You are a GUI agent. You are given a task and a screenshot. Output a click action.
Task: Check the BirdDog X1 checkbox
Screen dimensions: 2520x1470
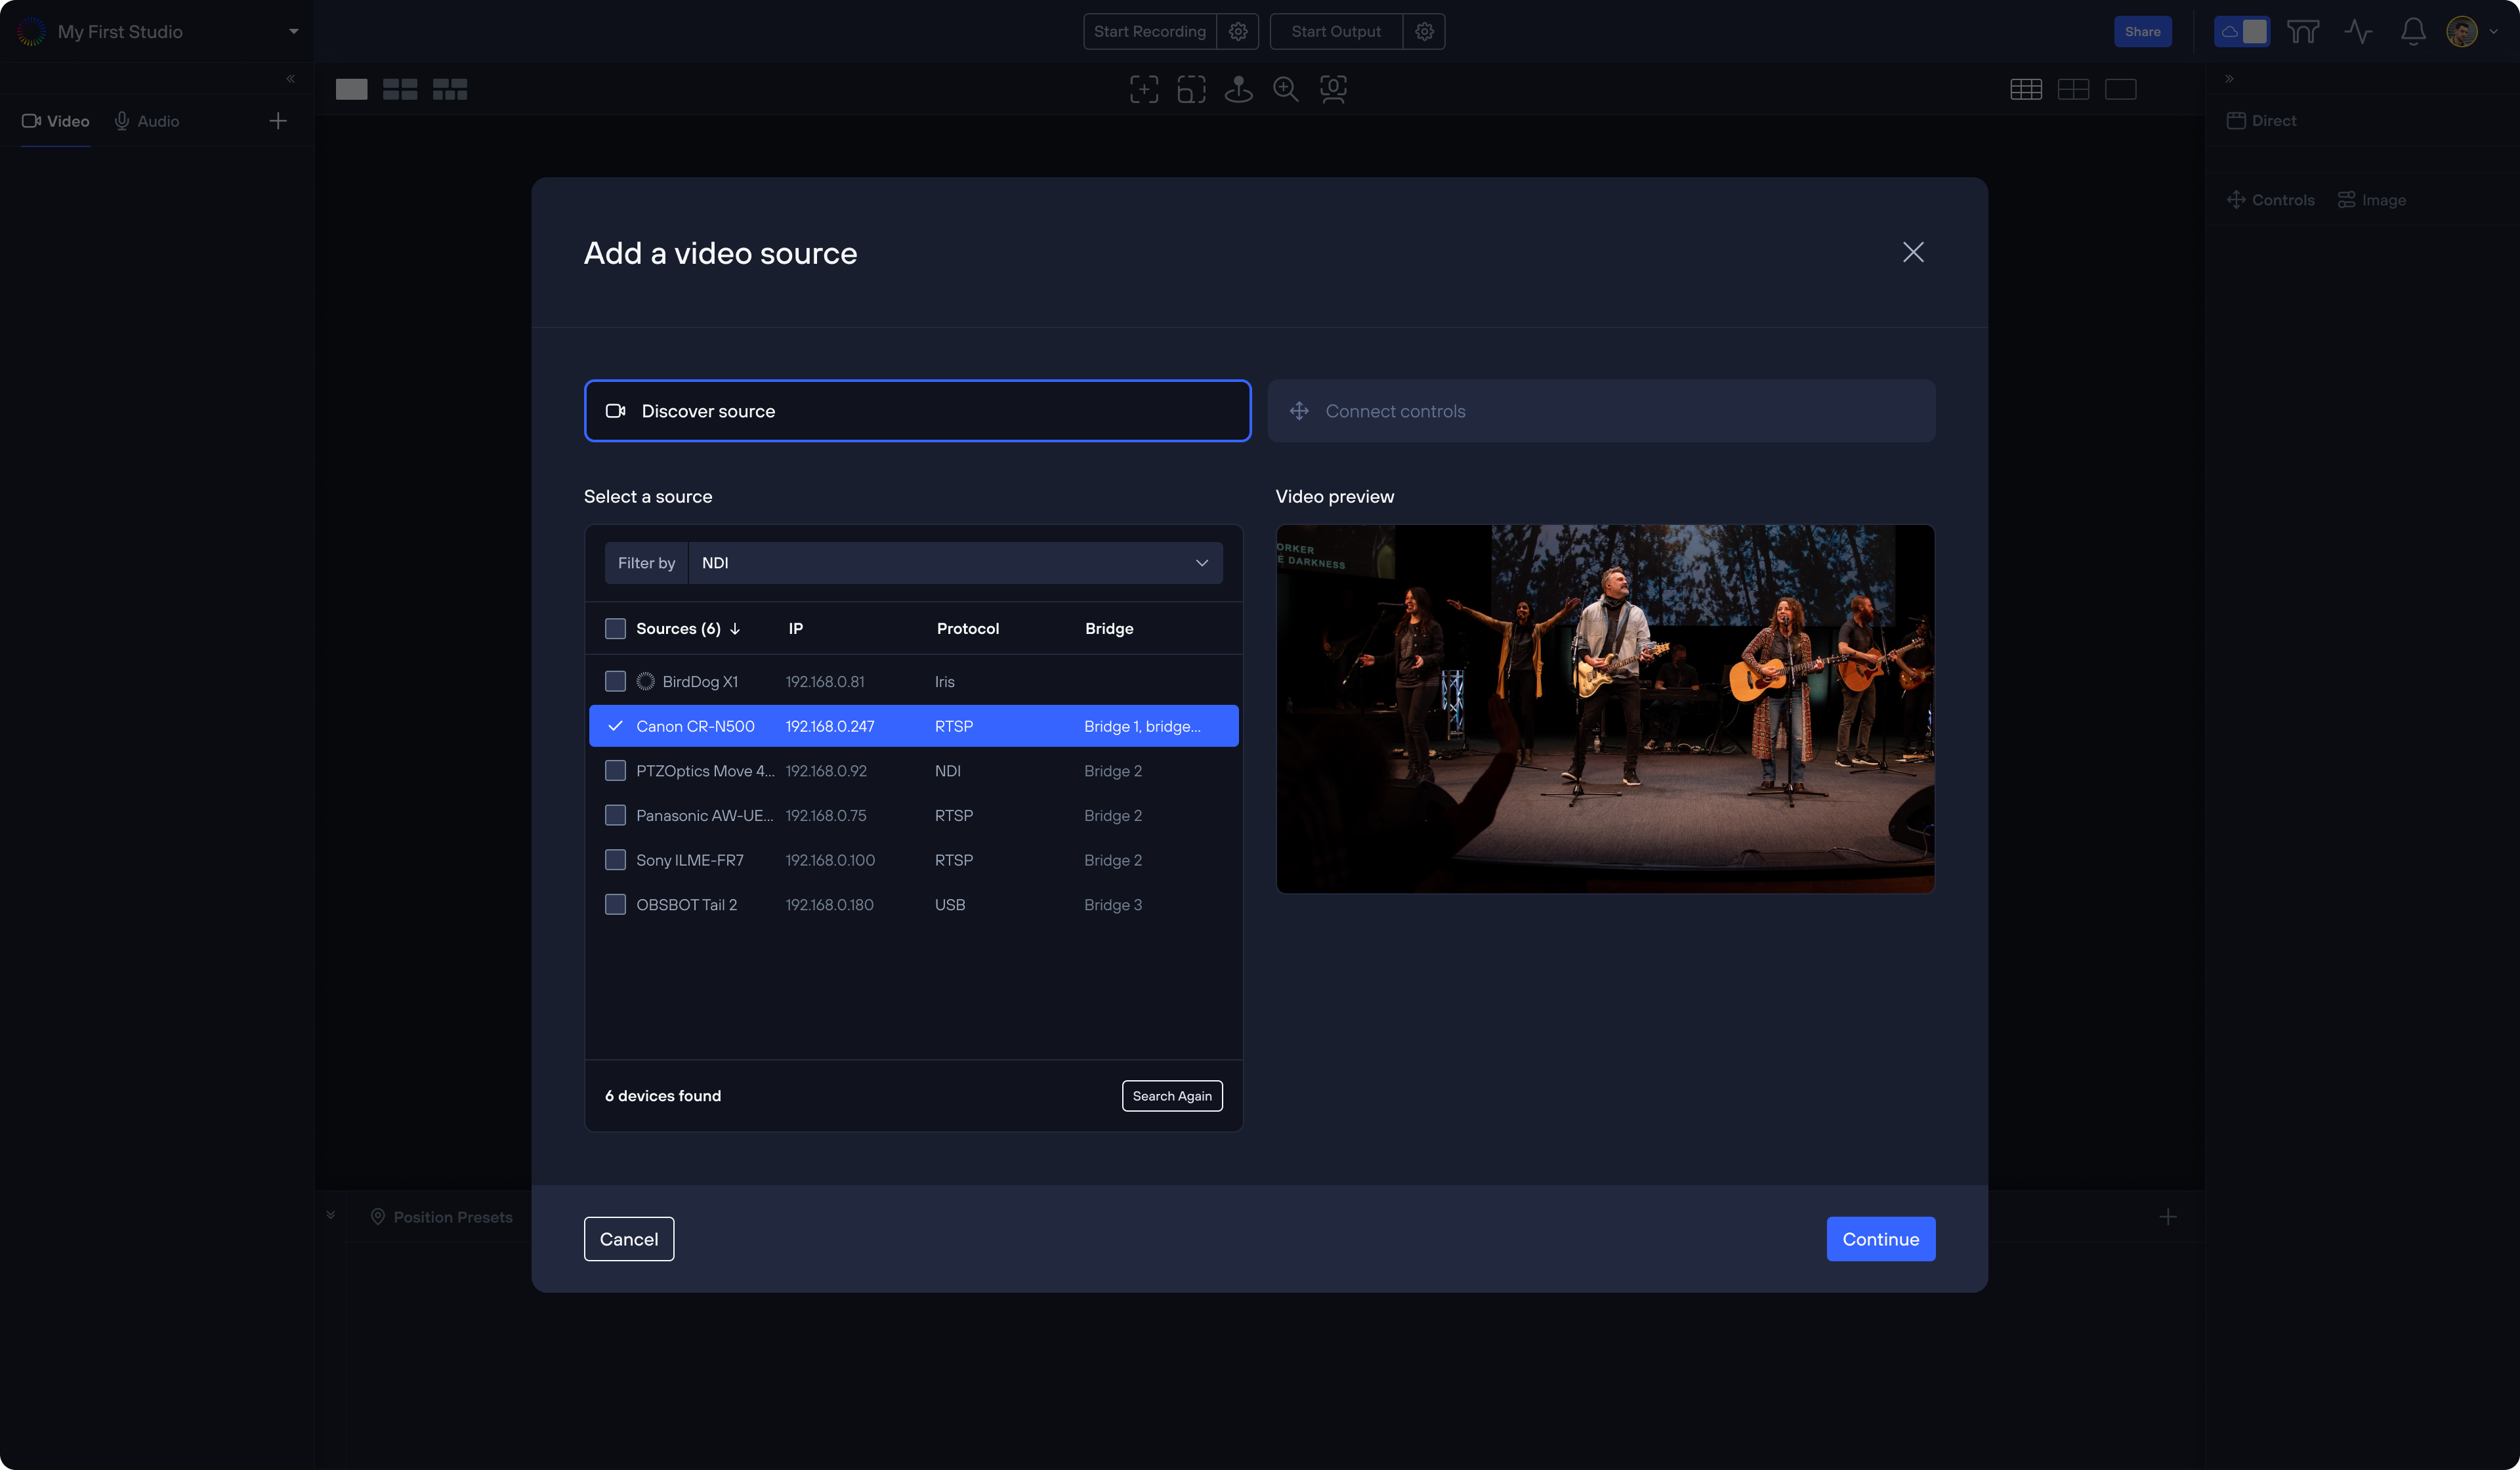(615, 681)
